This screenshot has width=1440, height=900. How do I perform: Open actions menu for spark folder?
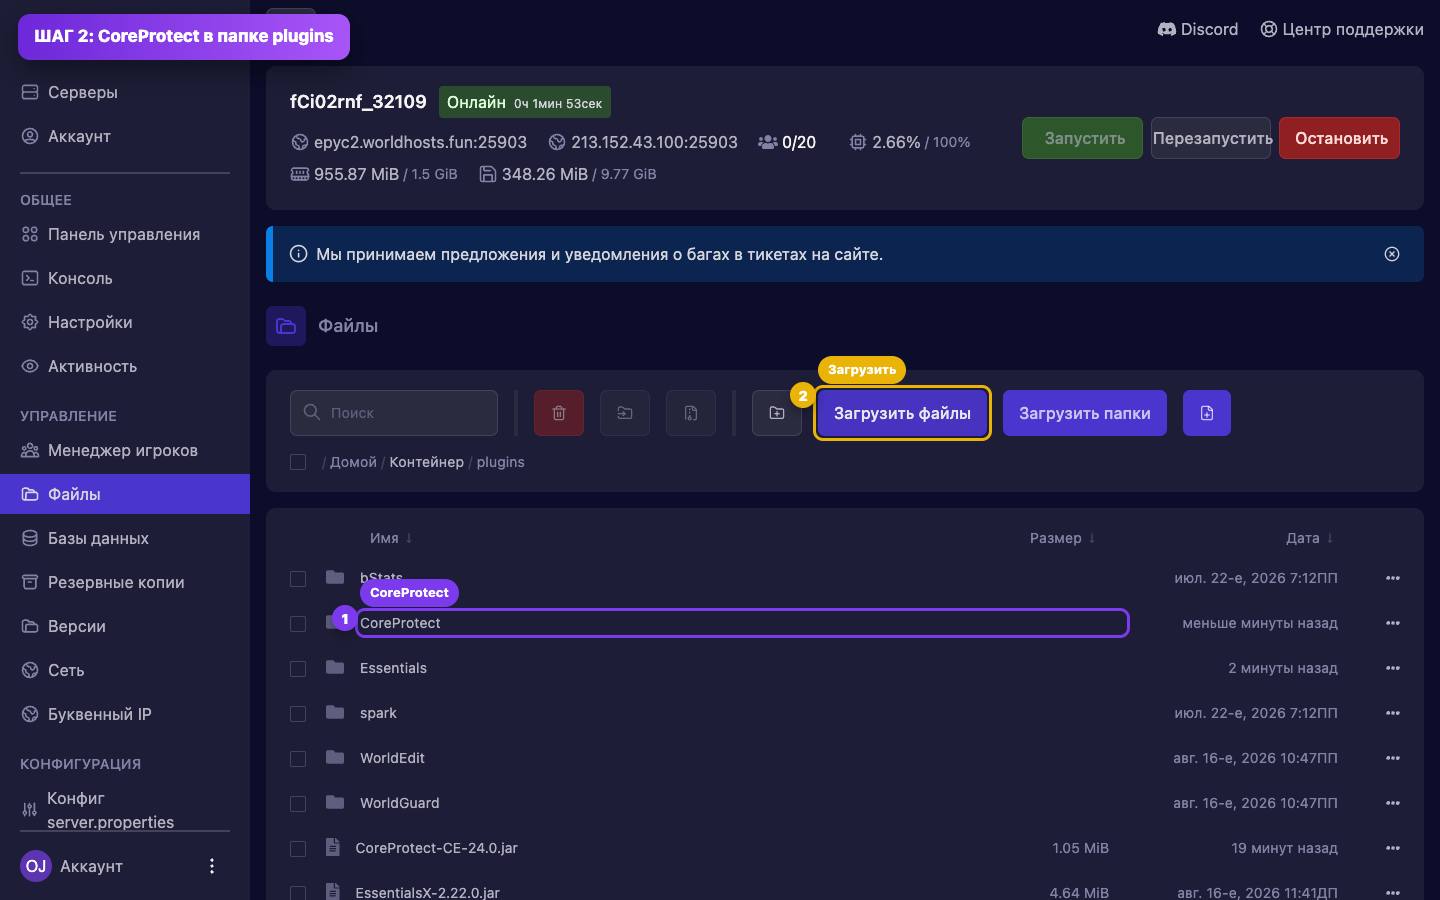coord(1393,713)
